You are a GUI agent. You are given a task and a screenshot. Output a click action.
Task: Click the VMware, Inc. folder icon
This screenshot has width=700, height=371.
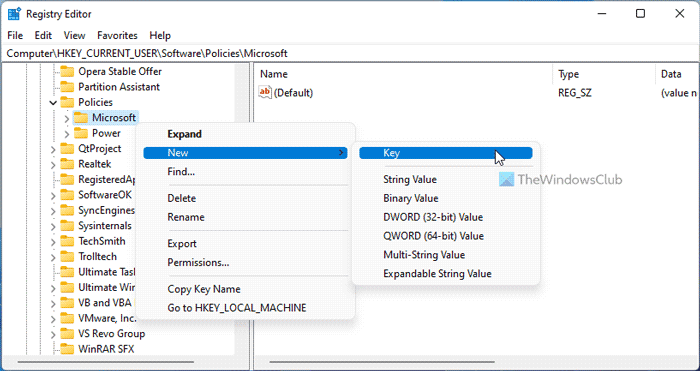tap(67, 318)
